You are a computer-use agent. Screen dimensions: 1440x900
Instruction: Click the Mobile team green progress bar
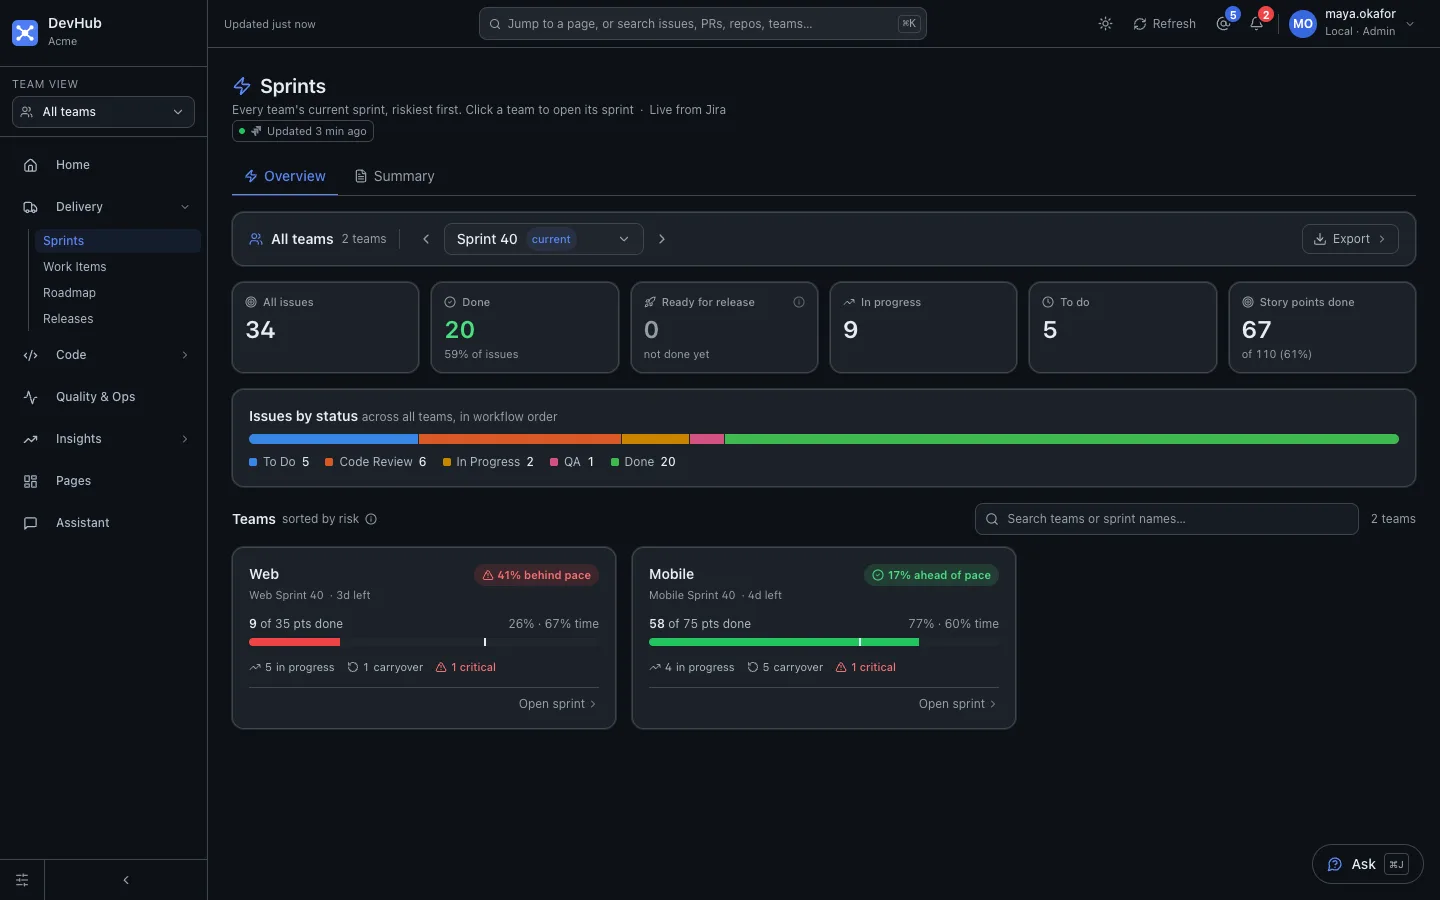784,642
